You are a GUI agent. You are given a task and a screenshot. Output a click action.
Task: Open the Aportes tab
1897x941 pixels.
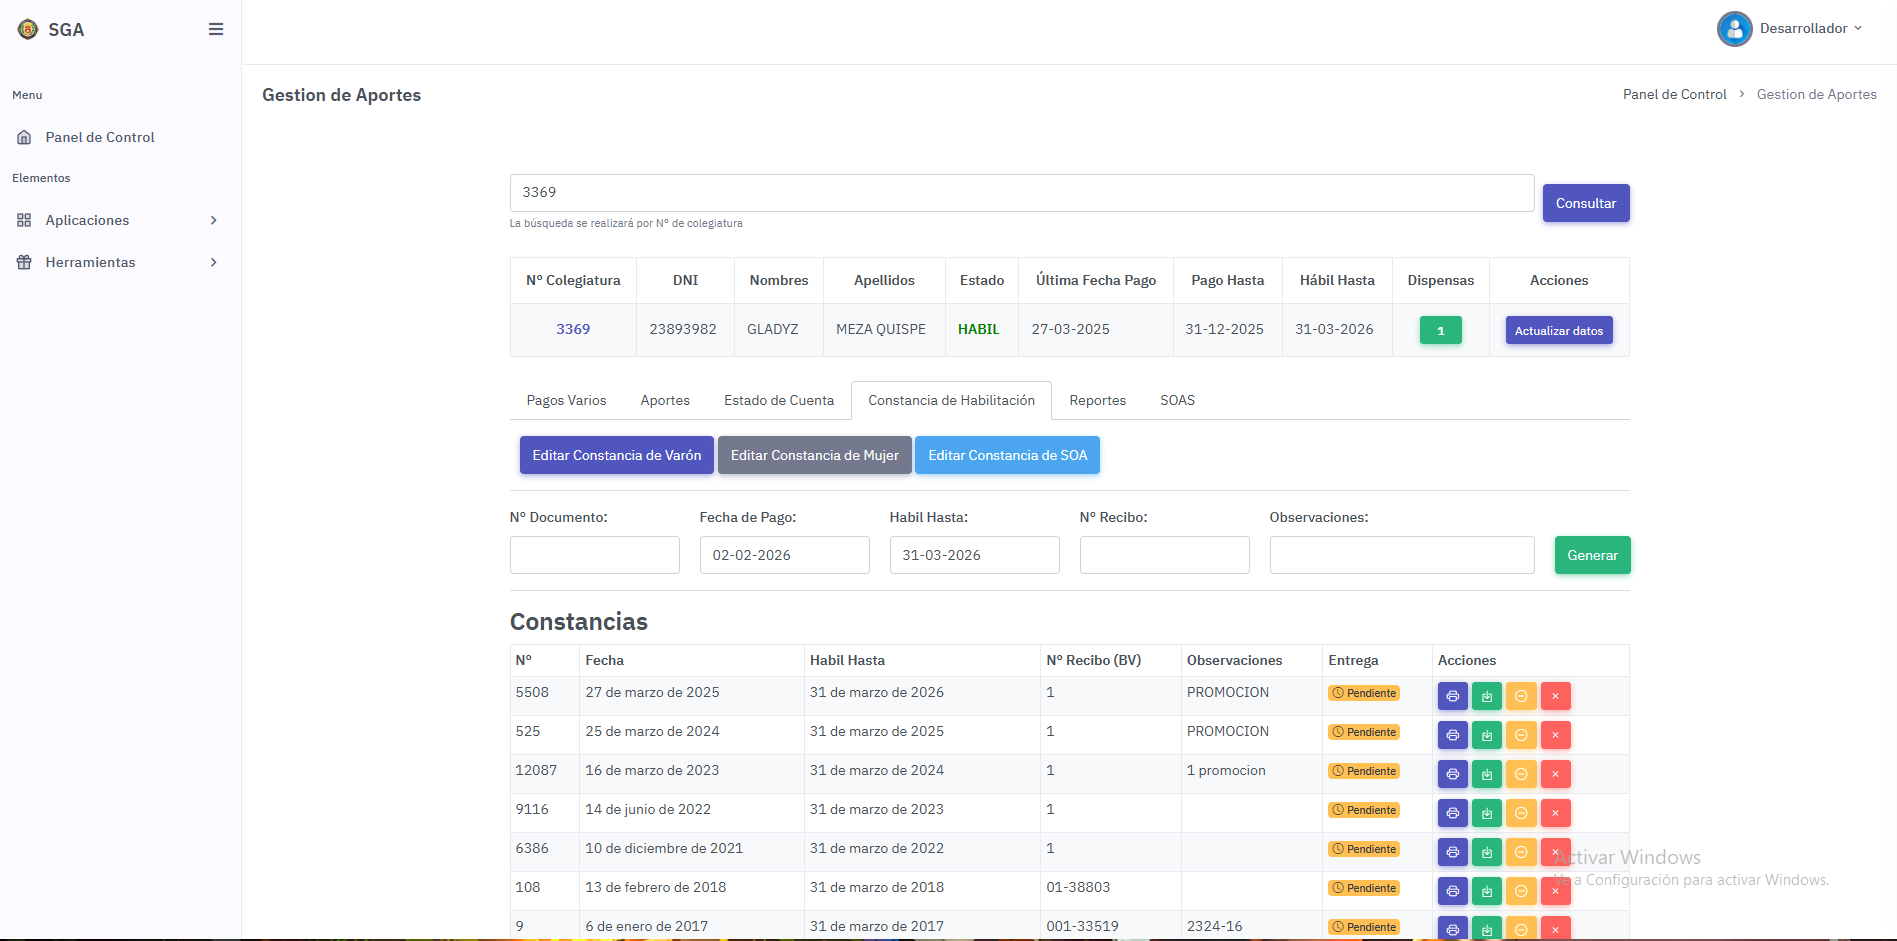pyautogui.click(x=665, y=400)
